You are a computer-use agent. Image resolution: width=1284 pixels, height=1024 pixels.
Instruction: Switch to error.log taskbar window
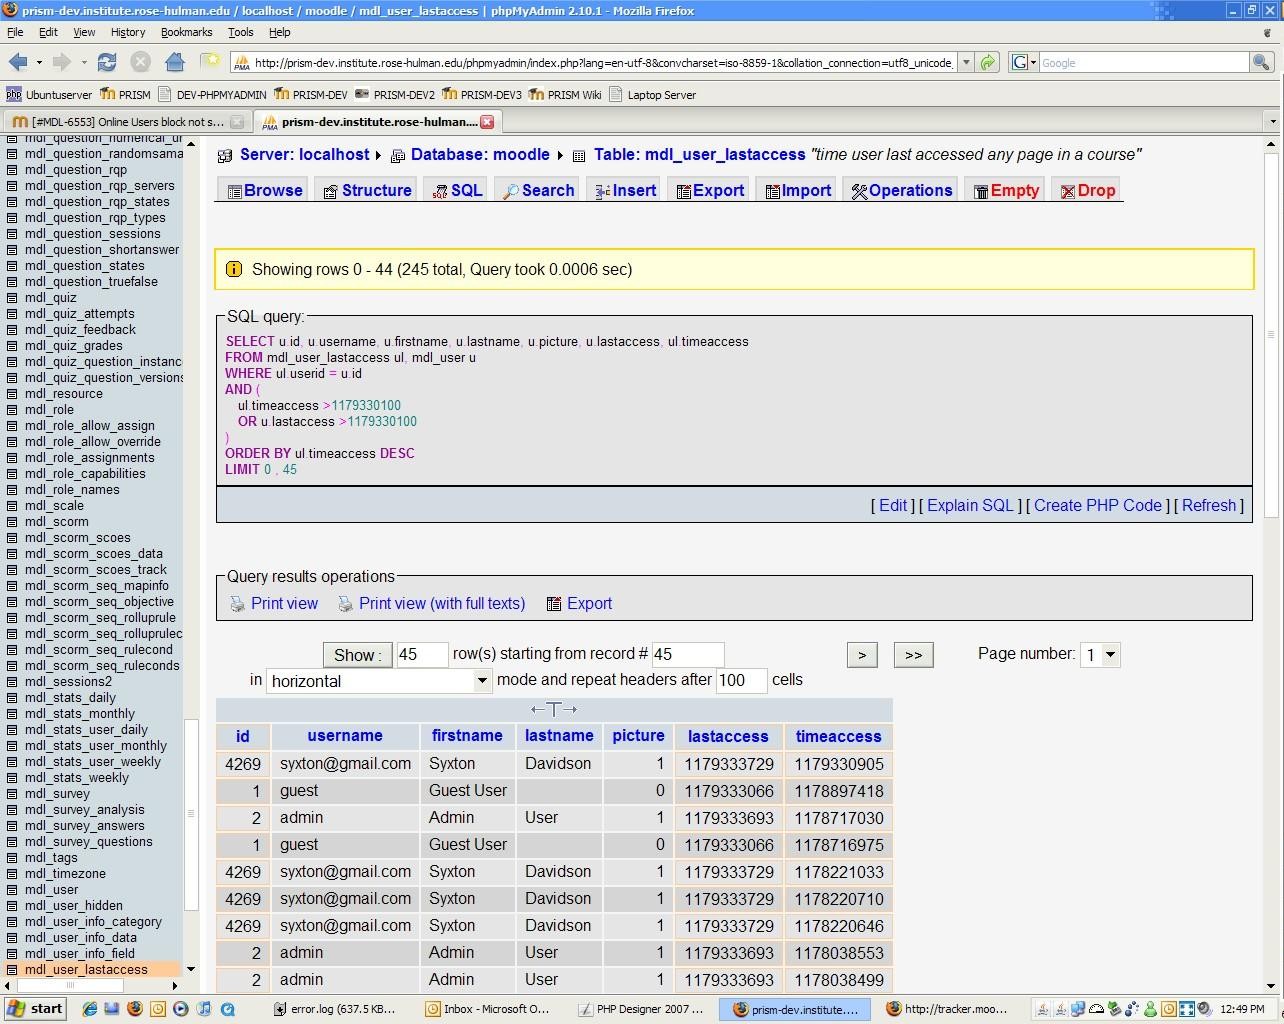pyautogui.click(x=336, y=1009)
